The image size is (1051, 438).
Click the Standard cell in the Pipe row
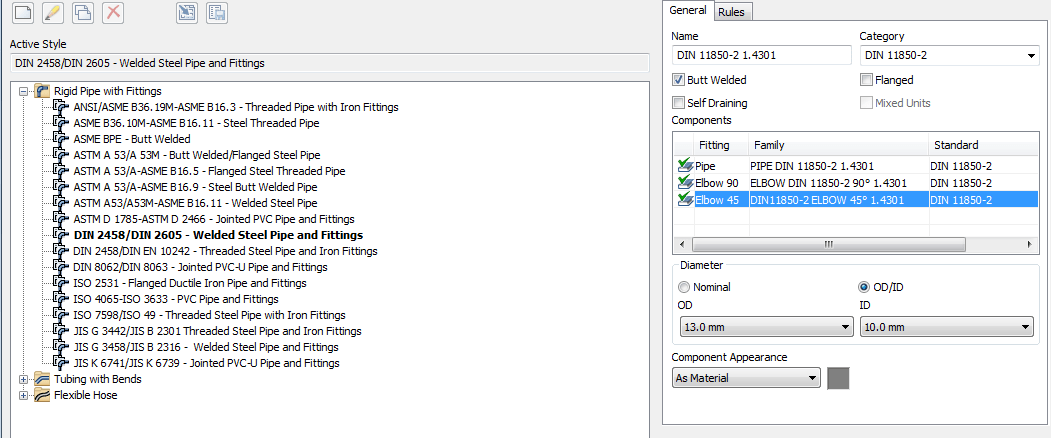[983, 166]
